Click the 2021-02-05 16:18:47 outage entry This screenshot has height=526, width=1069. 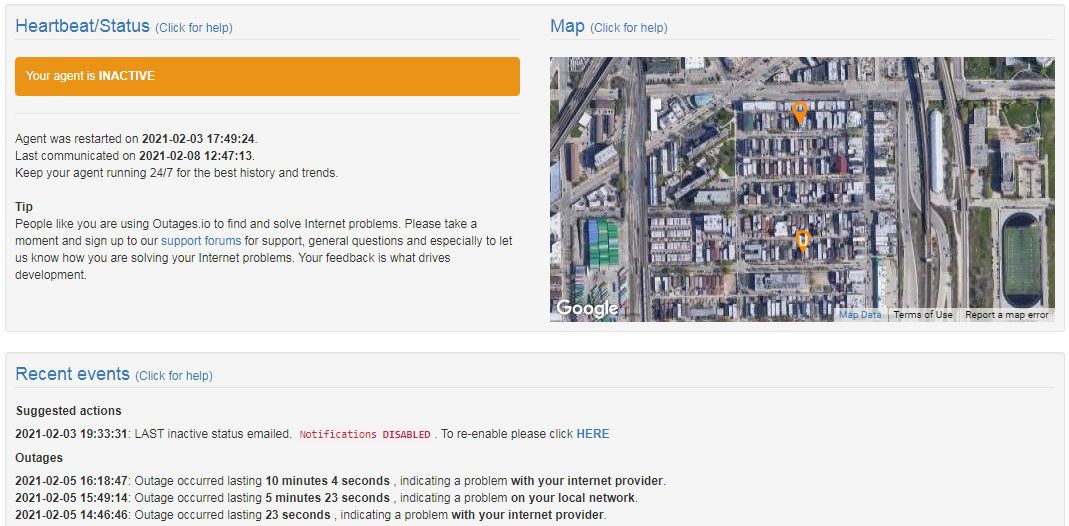(340, 481)
